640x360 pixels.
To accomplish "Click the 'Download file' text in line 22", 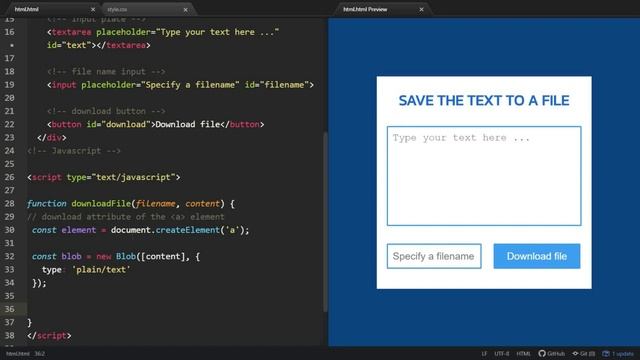I will point(188,124).
